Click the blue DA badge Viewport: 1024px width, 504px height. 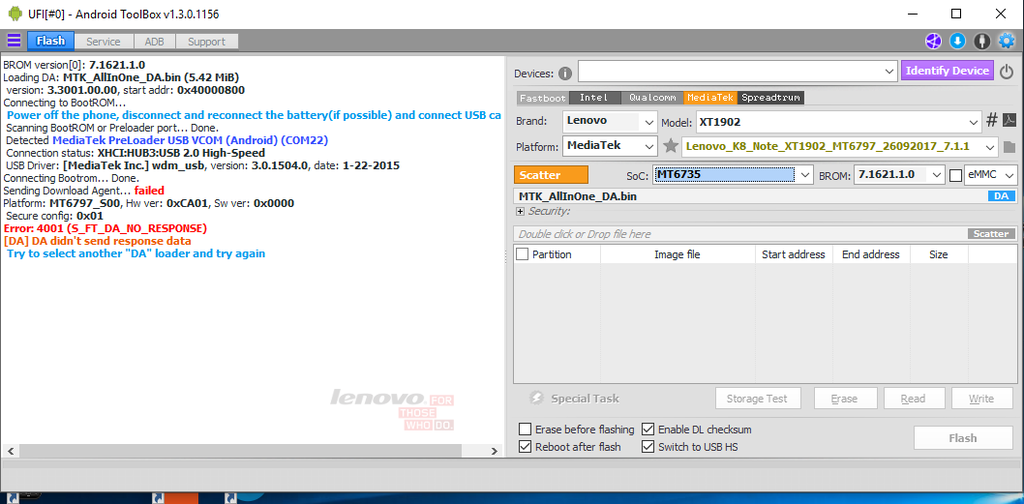click(1001, 196)
